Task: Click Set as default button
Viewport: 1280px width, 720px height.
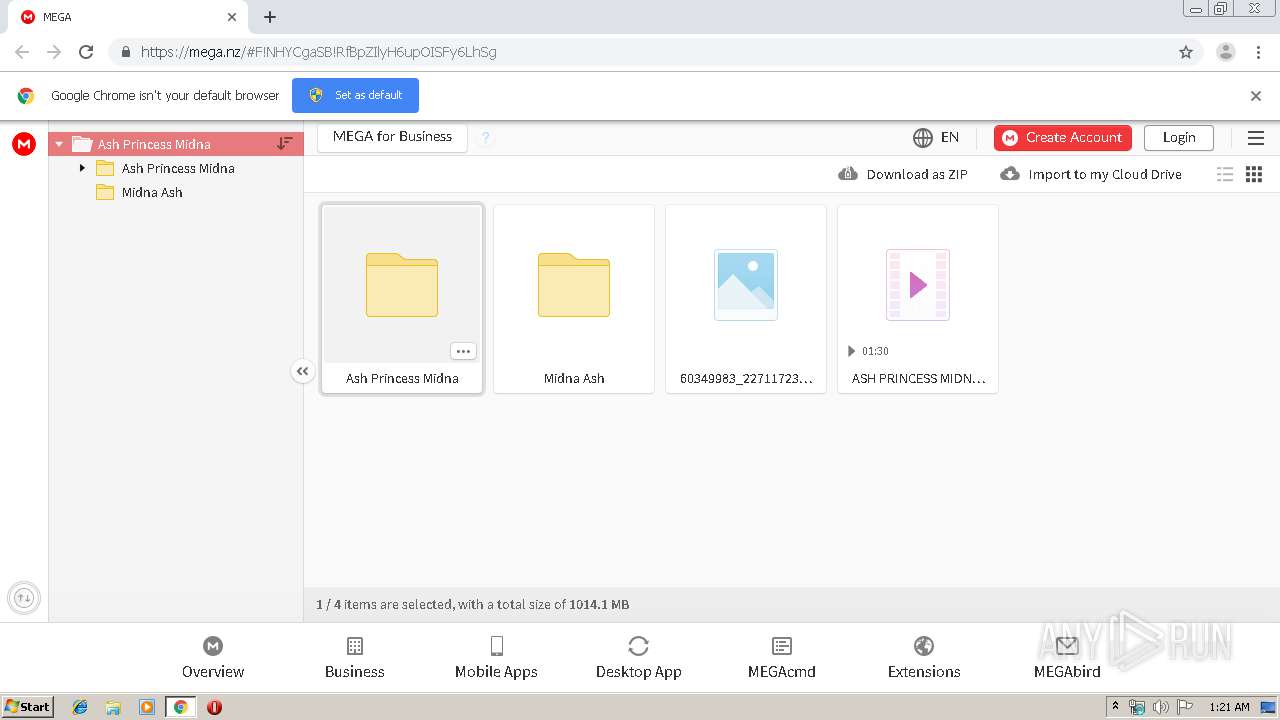Action: [x=355, y=95]
